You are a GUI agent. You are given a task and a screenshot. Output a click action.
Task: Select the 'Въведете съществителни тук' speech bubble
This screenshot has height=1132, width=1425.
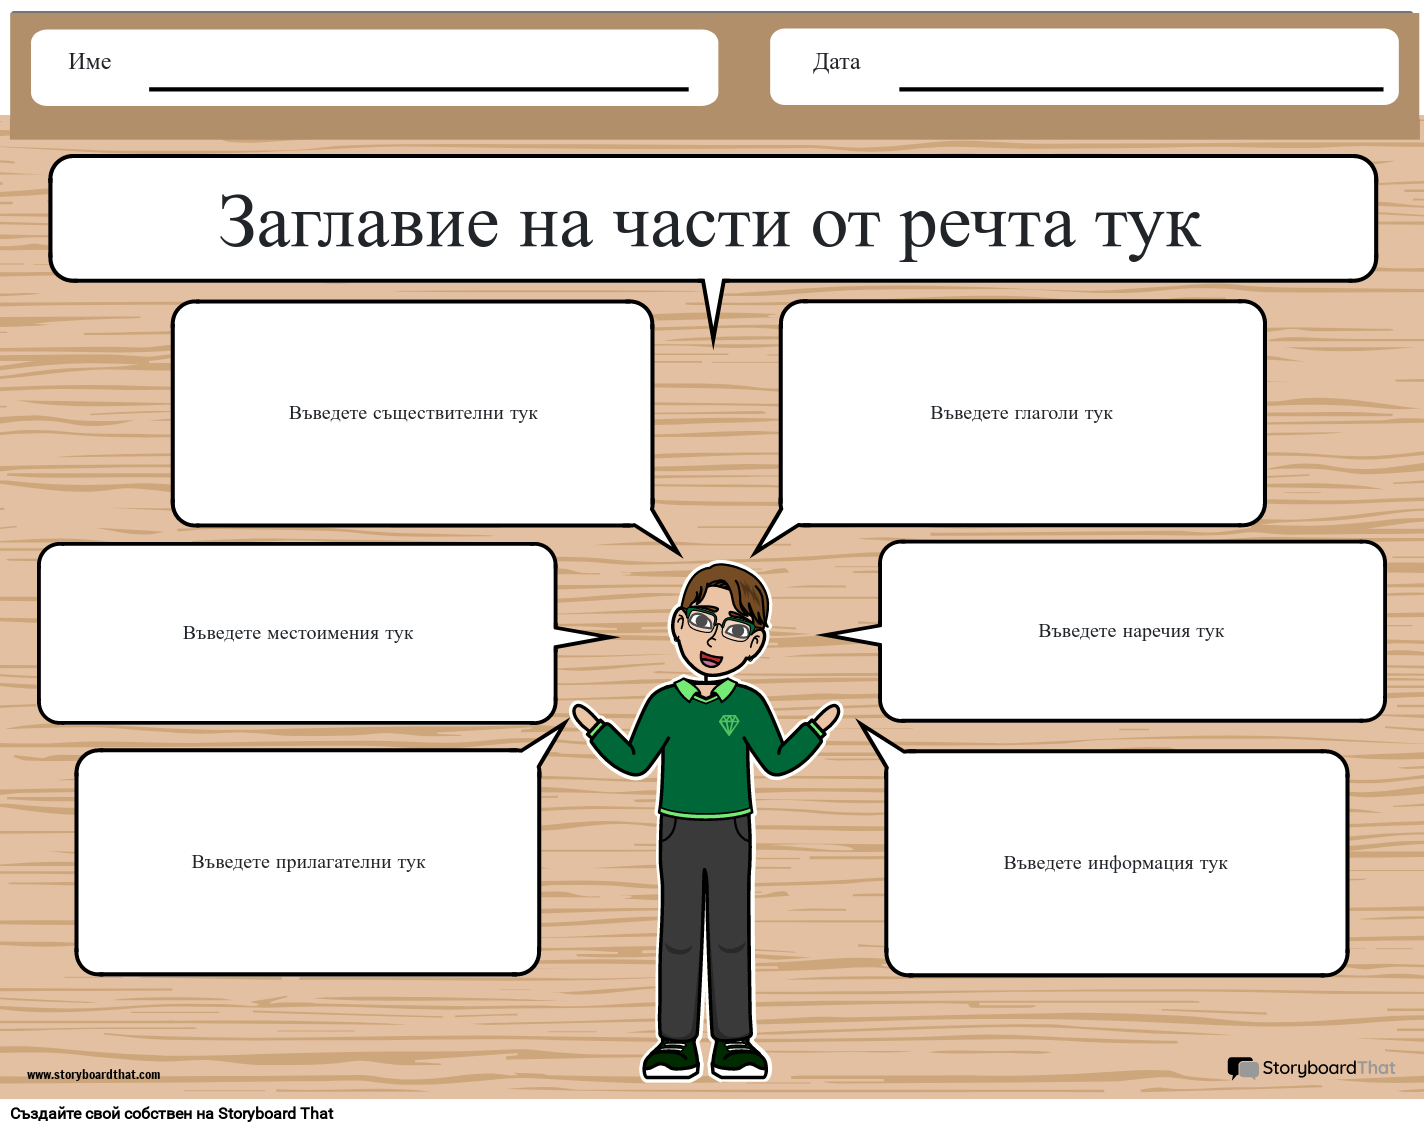413,412
